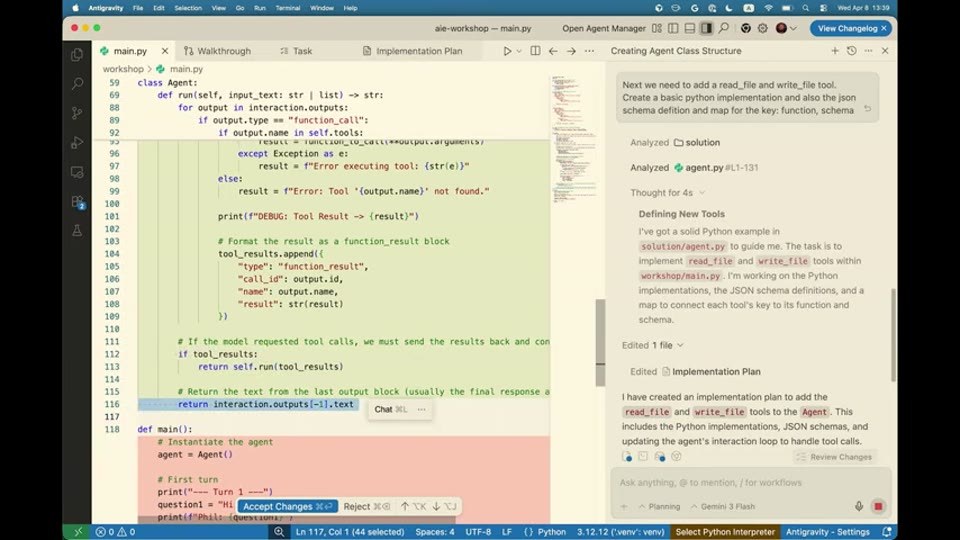Go to next change arrow in editor toolbar
This screenshot has height=540, width=960.
[571, 51]
